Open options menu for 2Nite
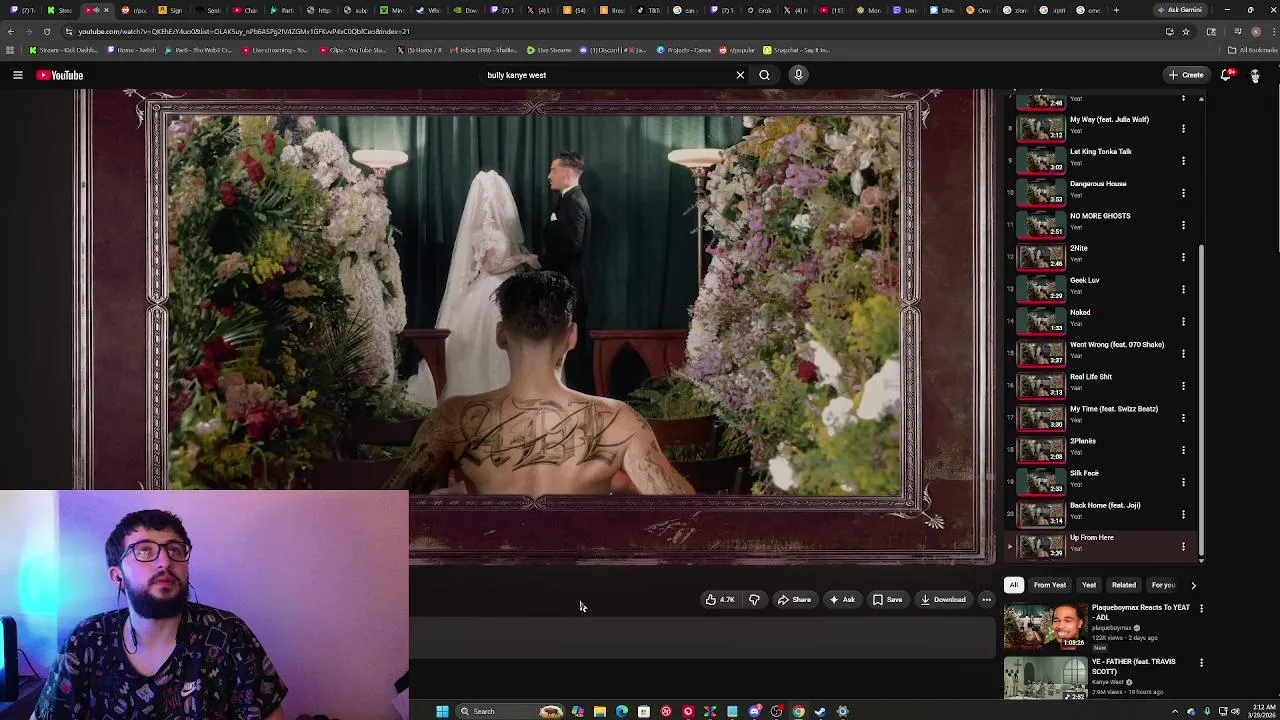This screenshot has height=720, width=1280. pos(1183,257)
